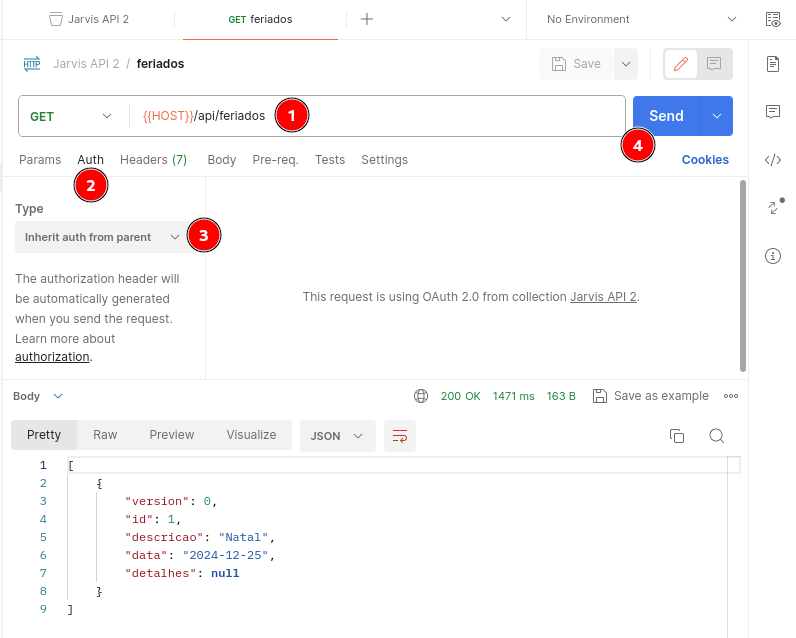Open the tabs overflow chevron
Viewport: 796px width, 638px height.
(506, 19)
